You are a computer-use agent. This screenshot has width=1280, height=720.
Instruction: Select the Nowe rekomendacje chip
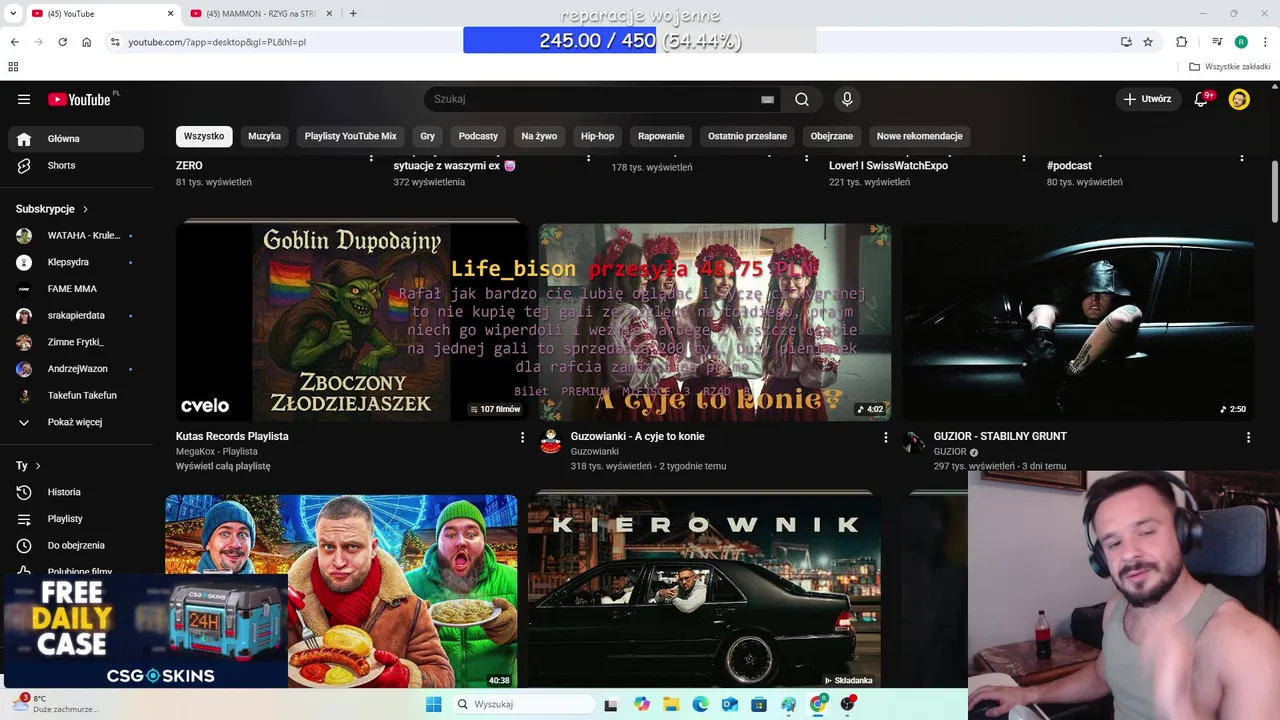(x=919, y=136)
